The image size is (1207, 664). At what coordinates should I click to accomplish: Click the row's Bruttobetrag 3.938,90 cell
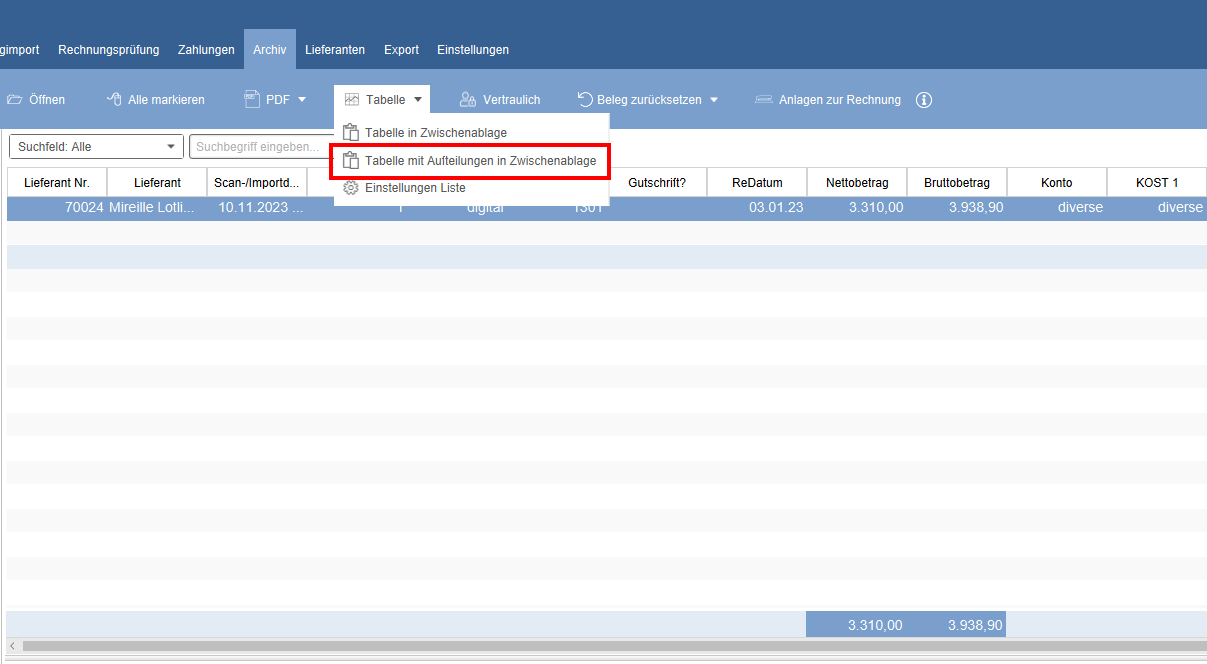point(957,208)
